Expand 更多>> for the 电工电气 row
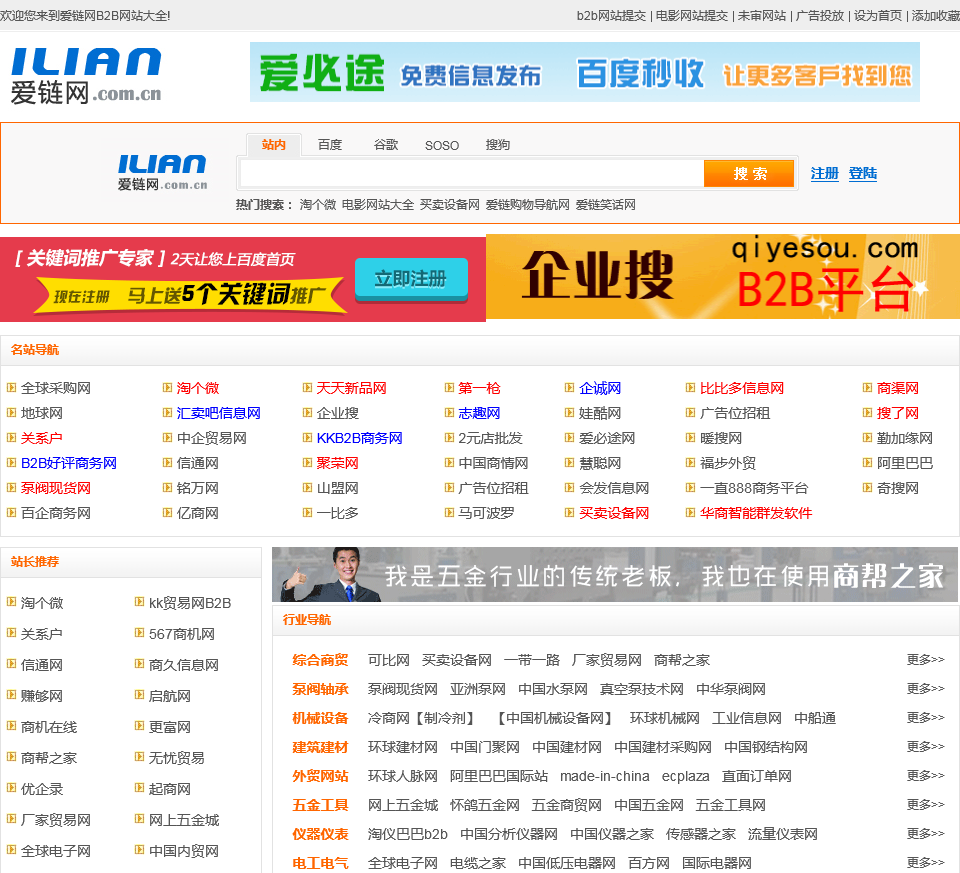960x873 pixels. point(925,862)
